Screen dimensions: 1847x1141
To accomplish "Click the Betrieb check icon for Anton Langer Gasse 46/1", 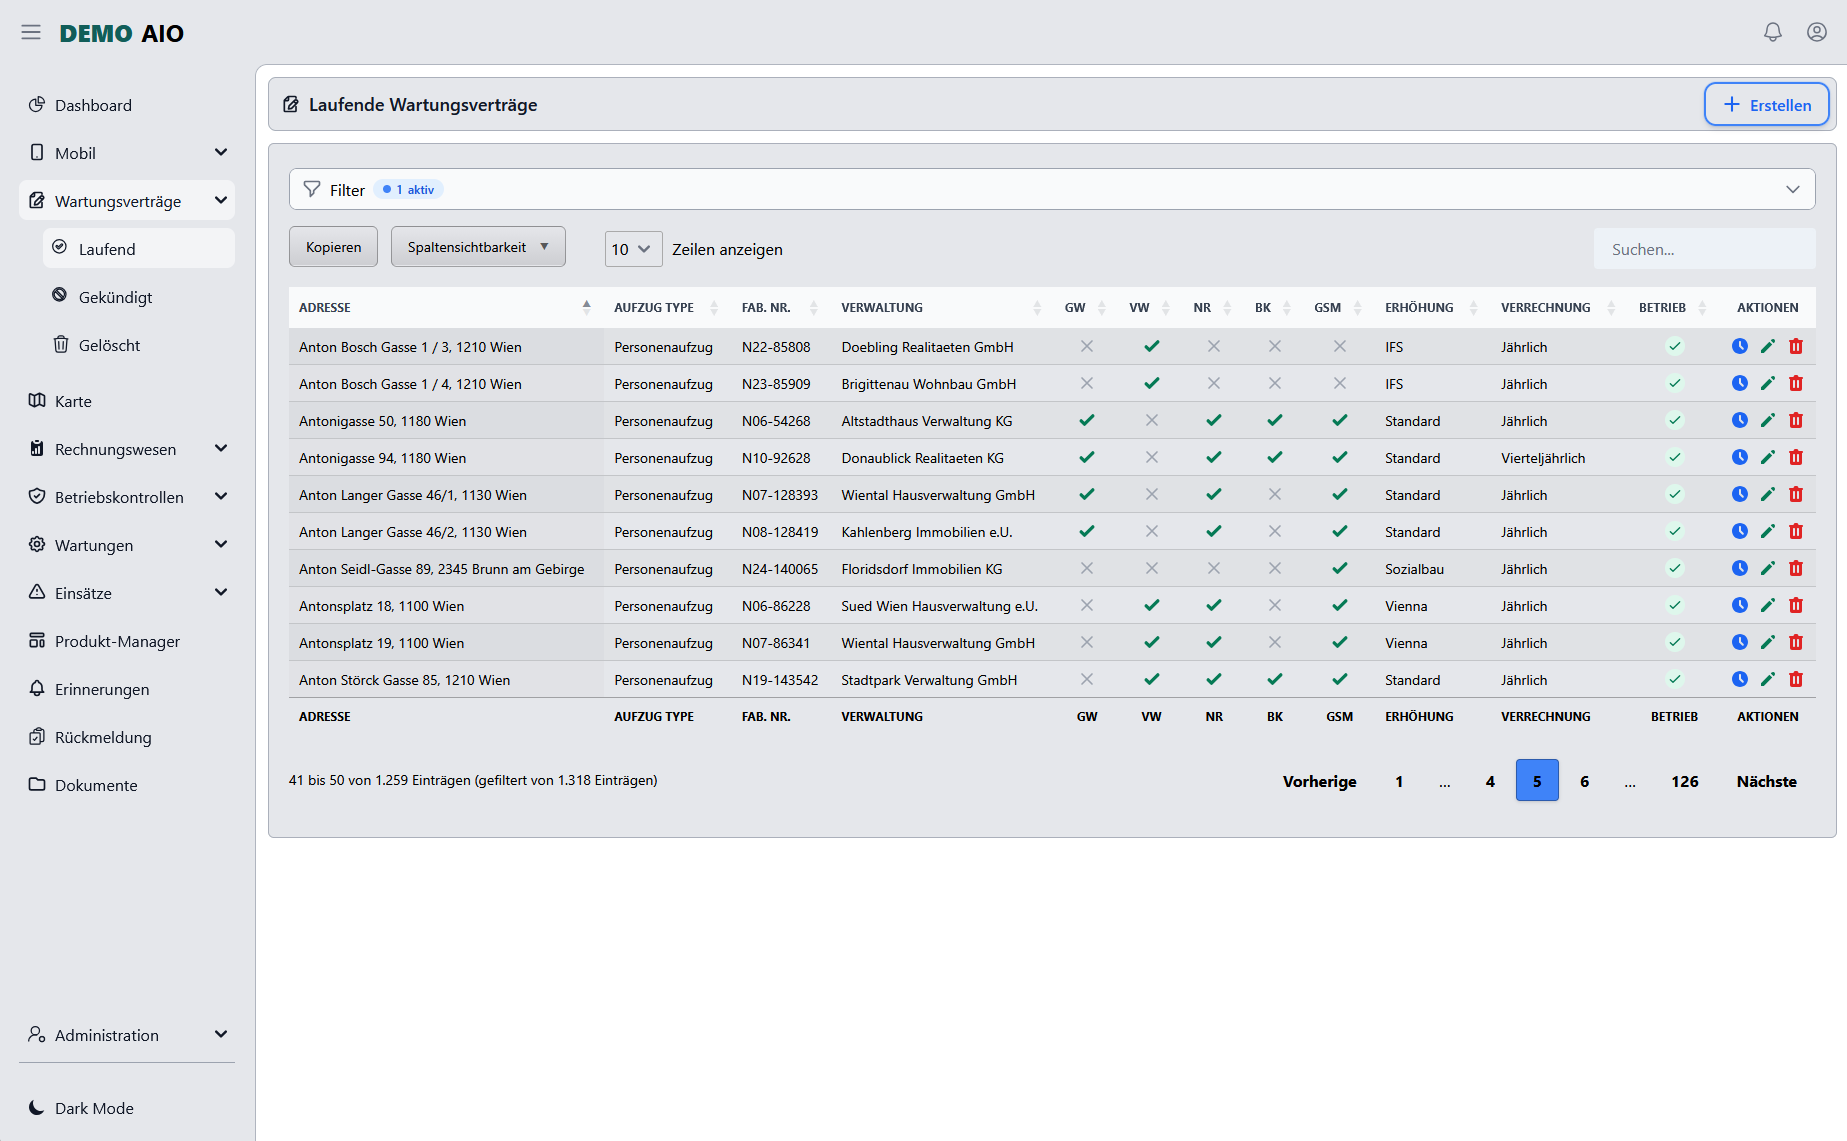I will [1675, 495].
